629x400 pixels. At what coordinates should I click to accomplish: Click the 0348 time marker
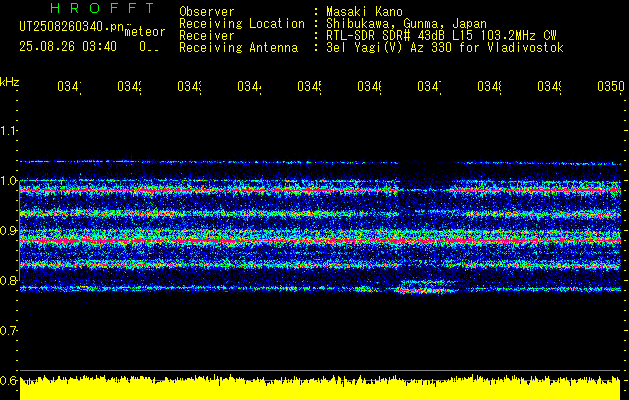[x=489, y=86]
